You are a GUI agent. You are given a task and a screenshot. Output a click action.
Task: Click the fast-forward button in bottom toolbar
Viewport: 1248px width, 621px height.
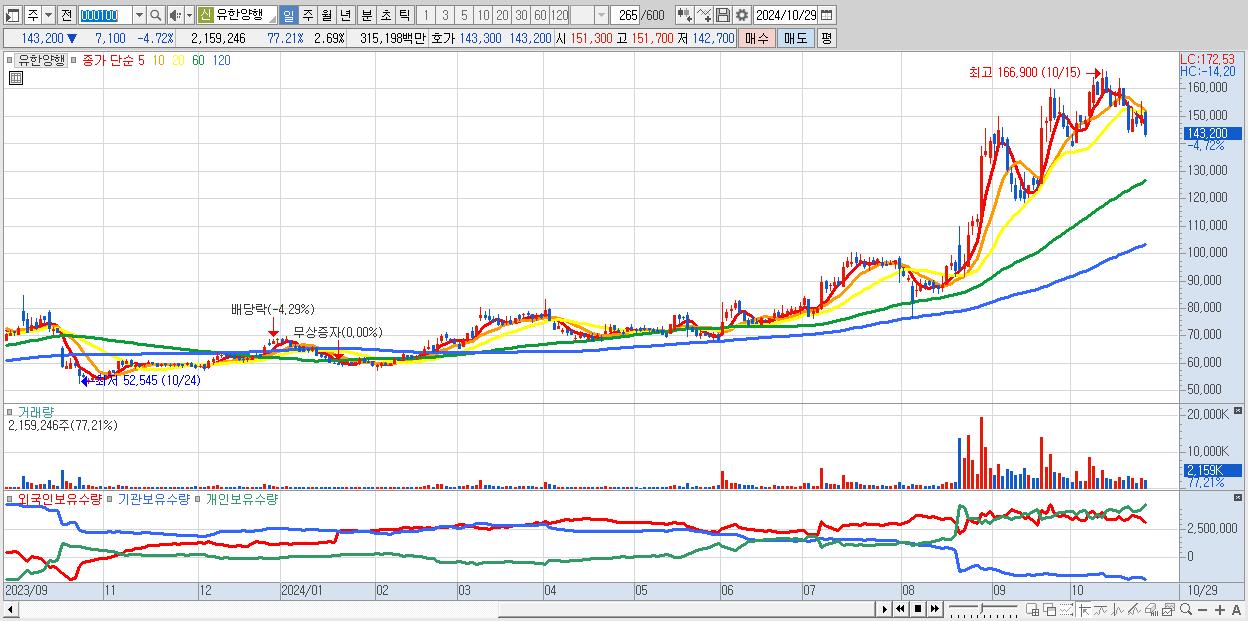pos(934,609)
